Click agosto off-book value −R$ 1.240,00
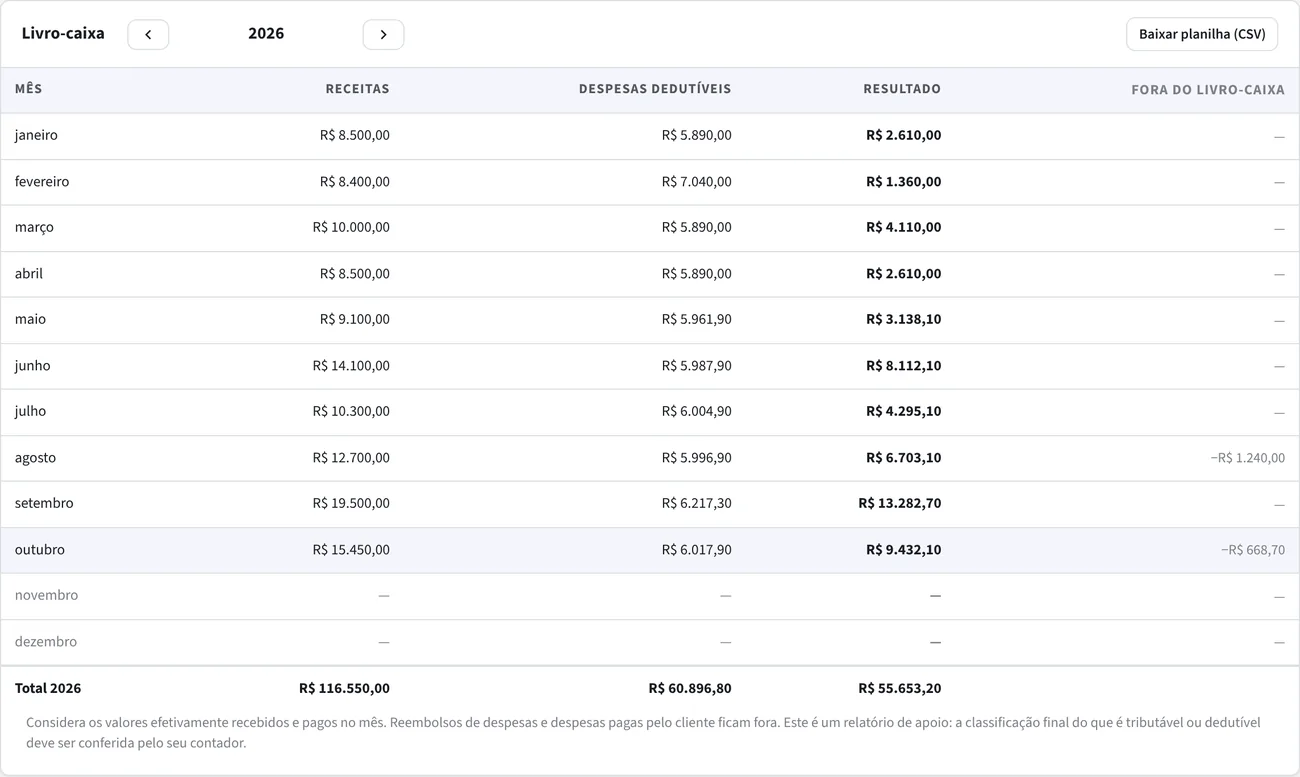Image resolution: width=1300 pixels, height=777 pixels. [x=1248, y=458]
